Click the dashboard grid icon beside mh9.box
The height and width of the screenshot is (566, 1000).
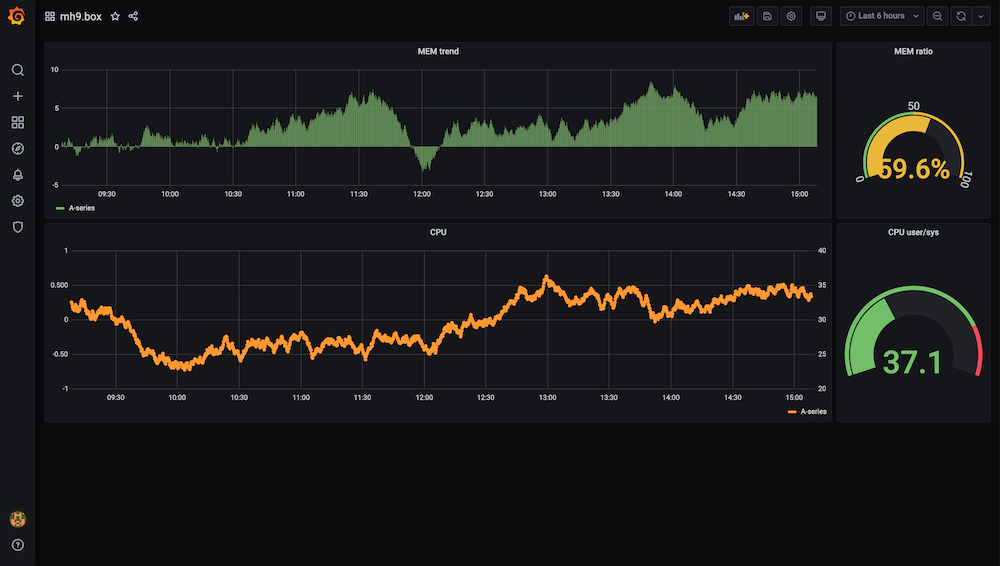(50, 17)
